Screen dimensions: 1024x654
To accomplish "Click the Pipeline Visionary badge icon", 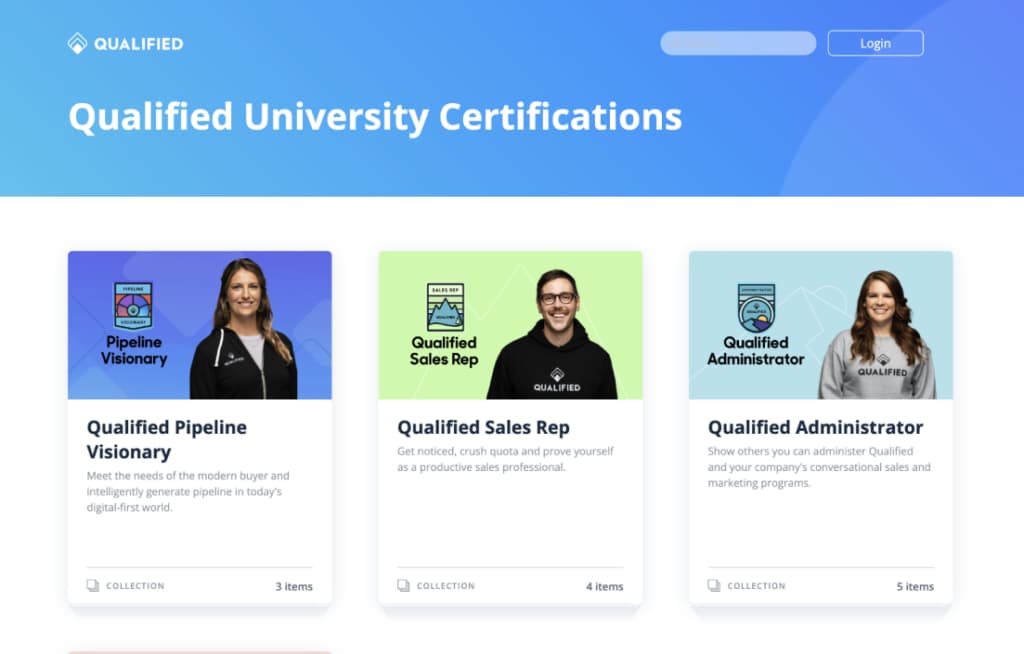I will click(x=133, y=305).
